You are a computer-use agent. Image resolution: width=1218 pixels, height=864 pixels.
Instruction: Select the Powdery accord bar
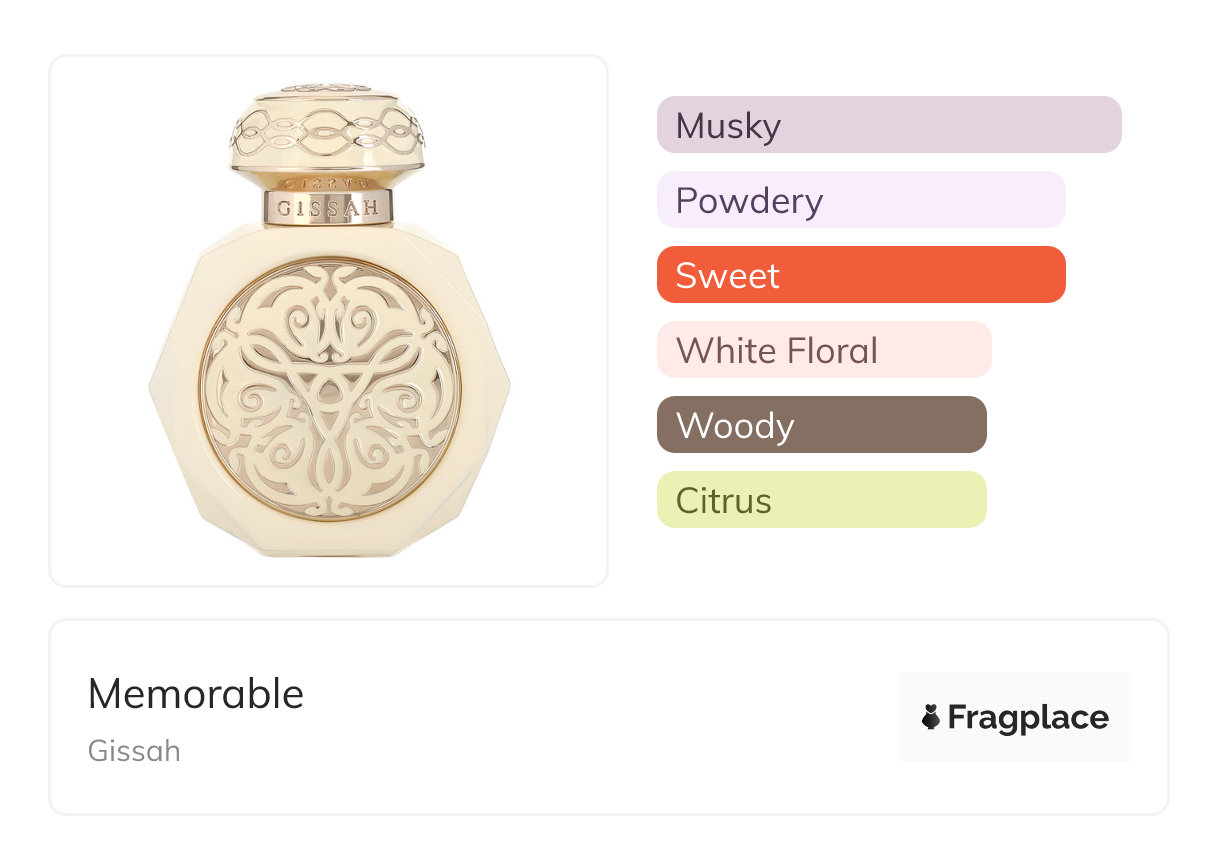pos(861,200)
